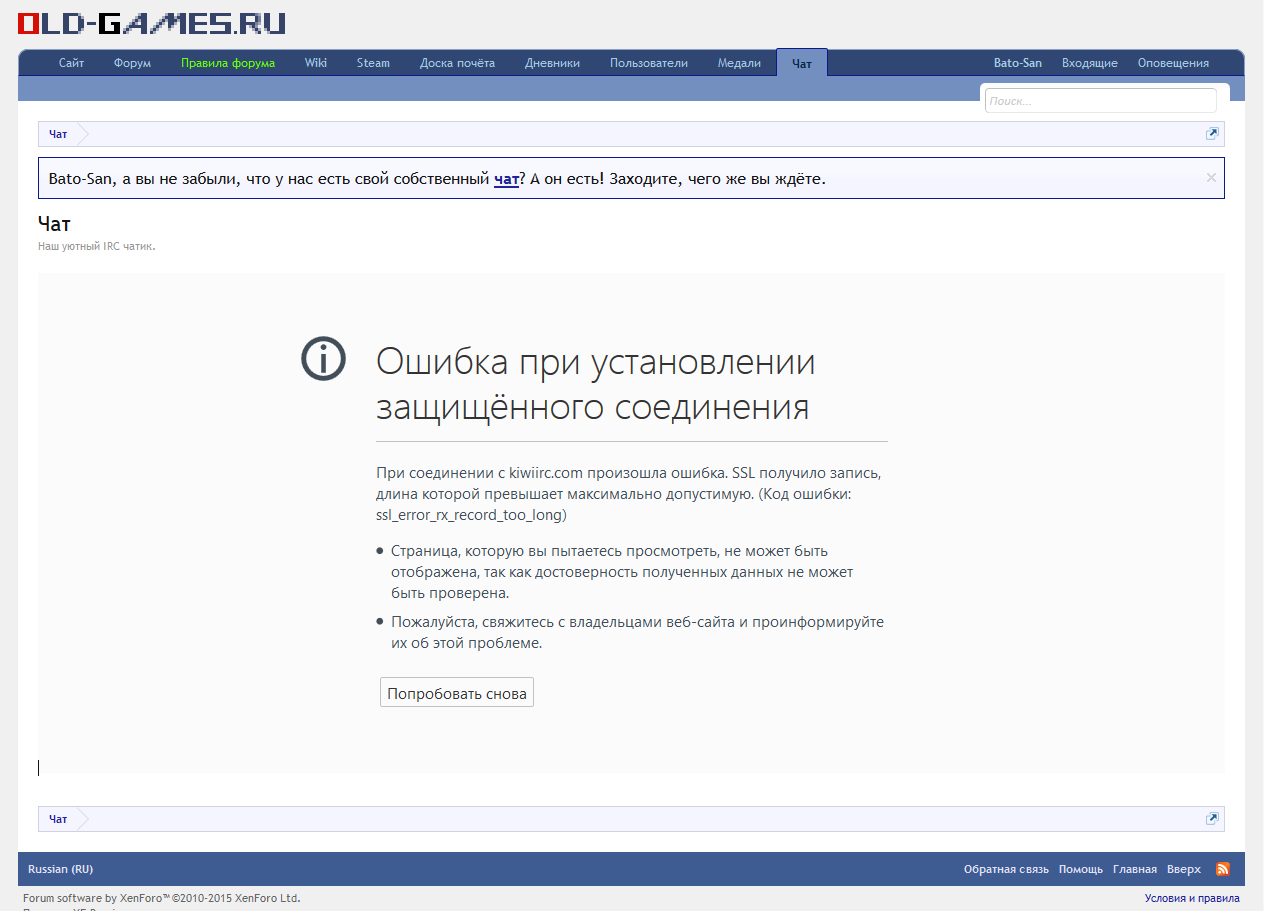
Task: Open the Главная footer link
Action: tap(1135, 869)
